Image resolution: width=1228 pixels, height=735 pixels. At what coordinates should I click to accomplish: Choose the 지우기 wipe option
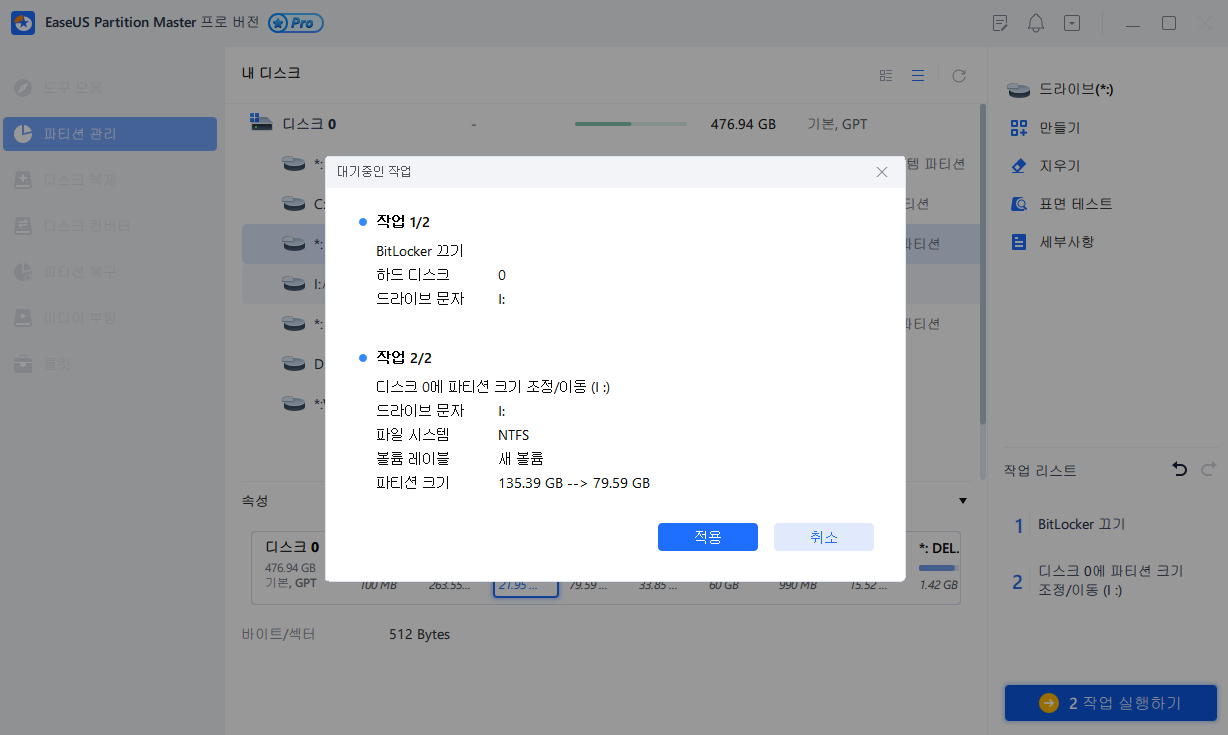point(1060,165)
